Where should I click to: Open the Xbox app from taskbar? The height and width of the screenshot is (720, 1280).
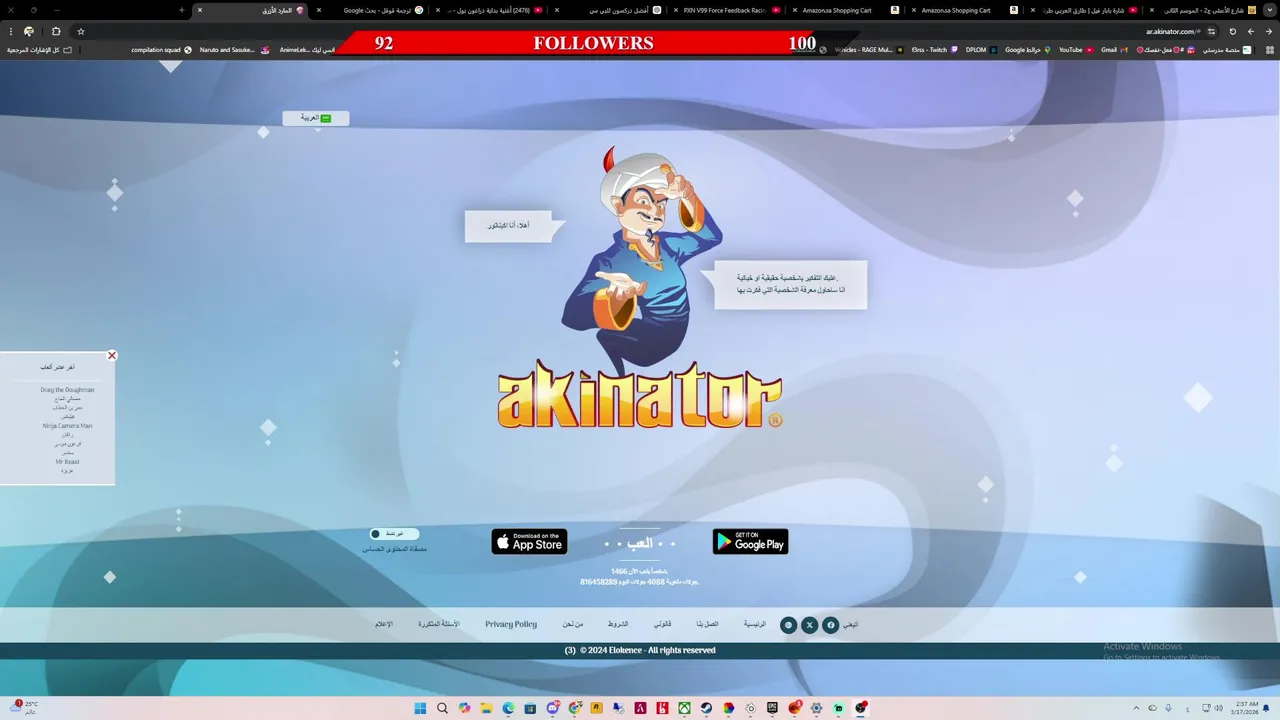coord(684,708)
